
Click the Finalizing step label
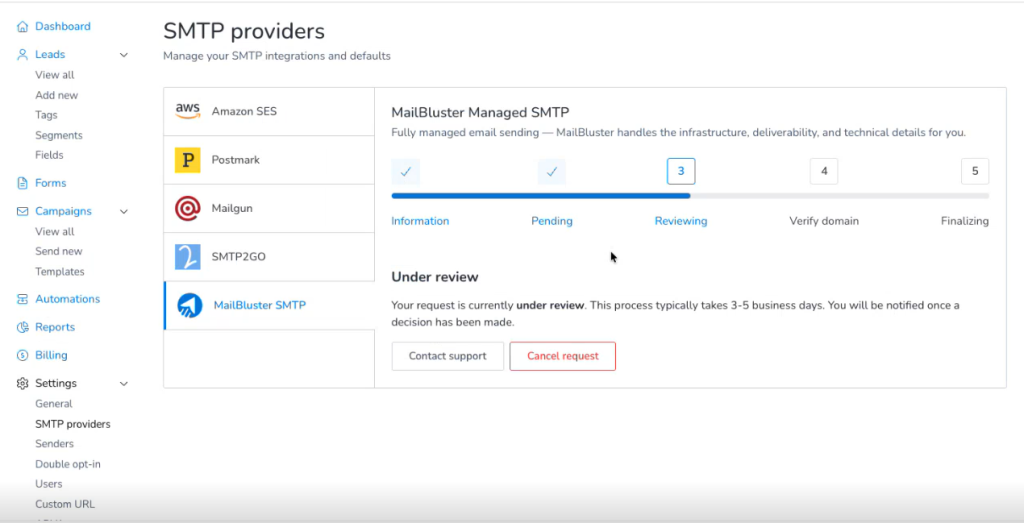[965, 221]
